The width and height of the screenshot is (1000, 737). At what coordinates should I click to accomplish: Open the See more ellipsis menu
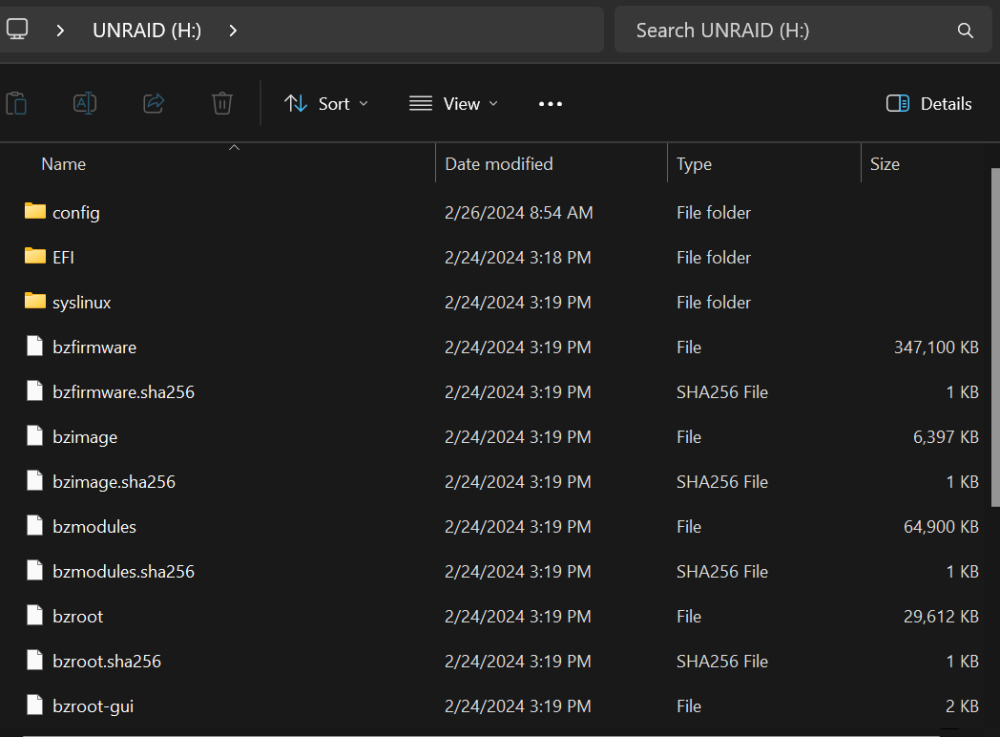[550, 104]
